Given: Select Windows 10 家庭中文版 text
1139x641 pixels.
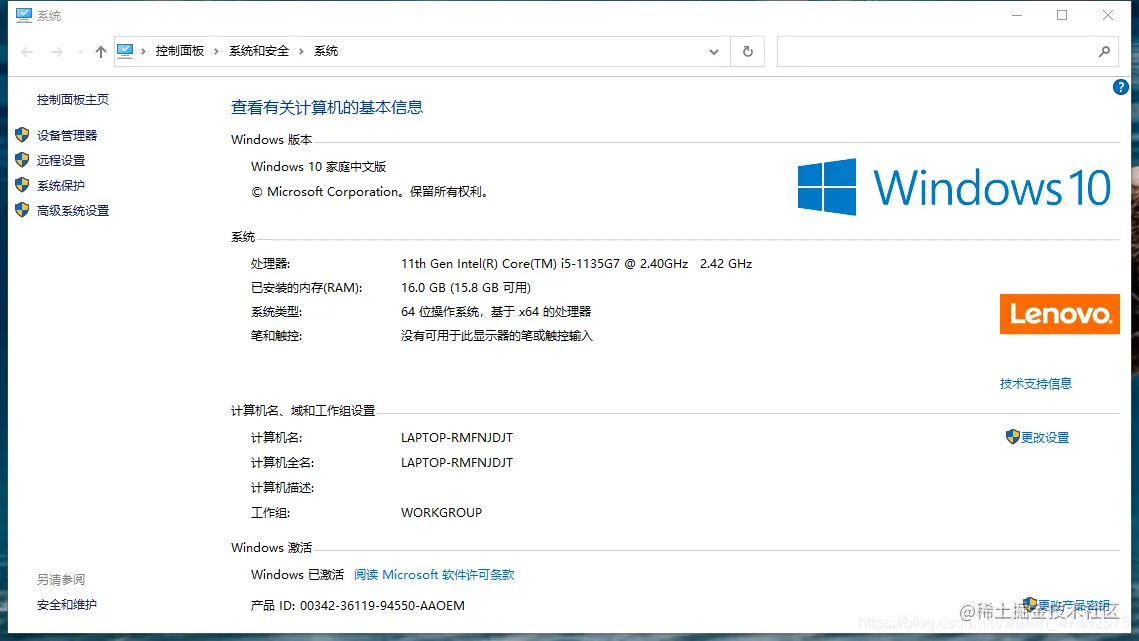Looking at the screenshot, I should 319,166.
